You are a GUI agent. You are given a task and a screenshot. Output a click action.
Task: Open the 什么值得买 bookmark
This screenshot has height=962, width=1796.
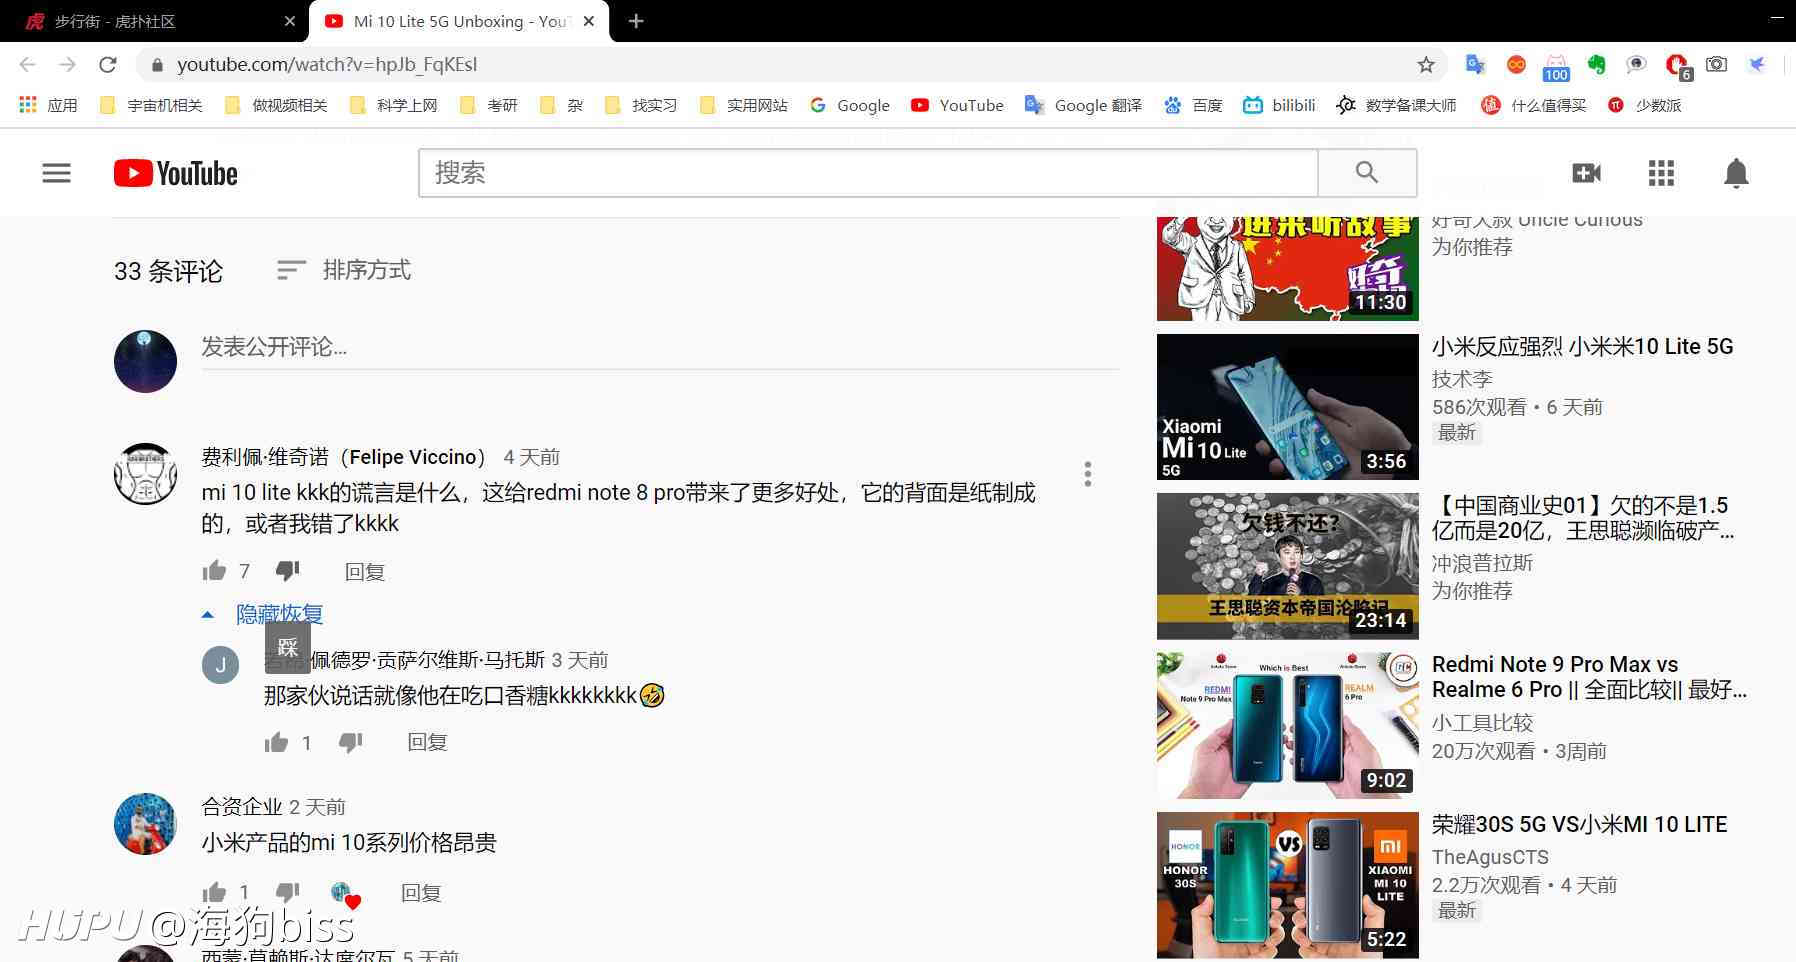tap(1534, 105)
